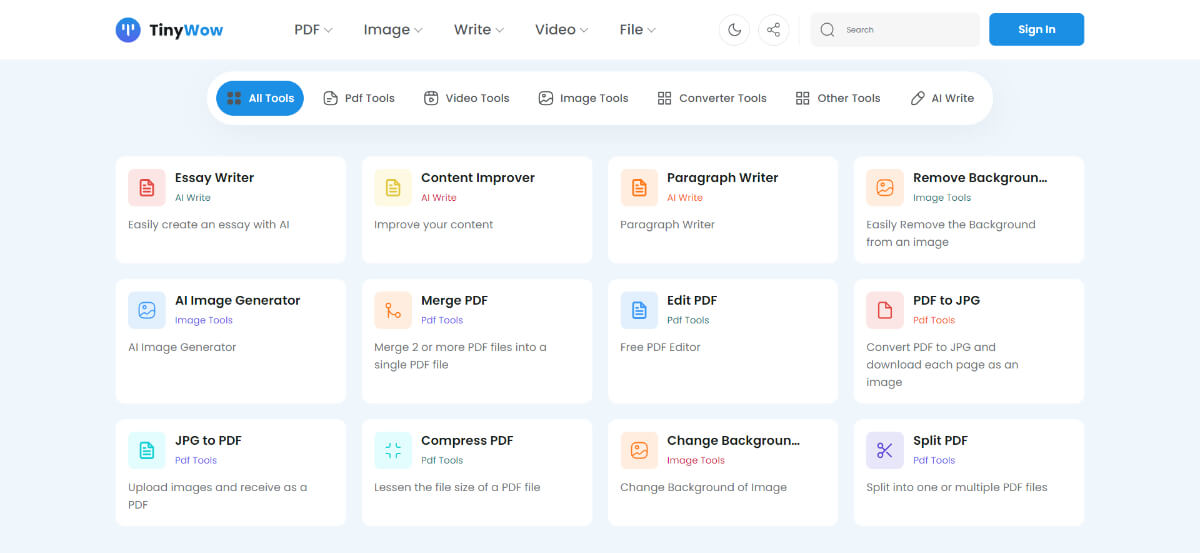Click the Paragraph Writer orange icon
Image resolution: width=1200 pixels, height=553 pixels.
point(639,187)
